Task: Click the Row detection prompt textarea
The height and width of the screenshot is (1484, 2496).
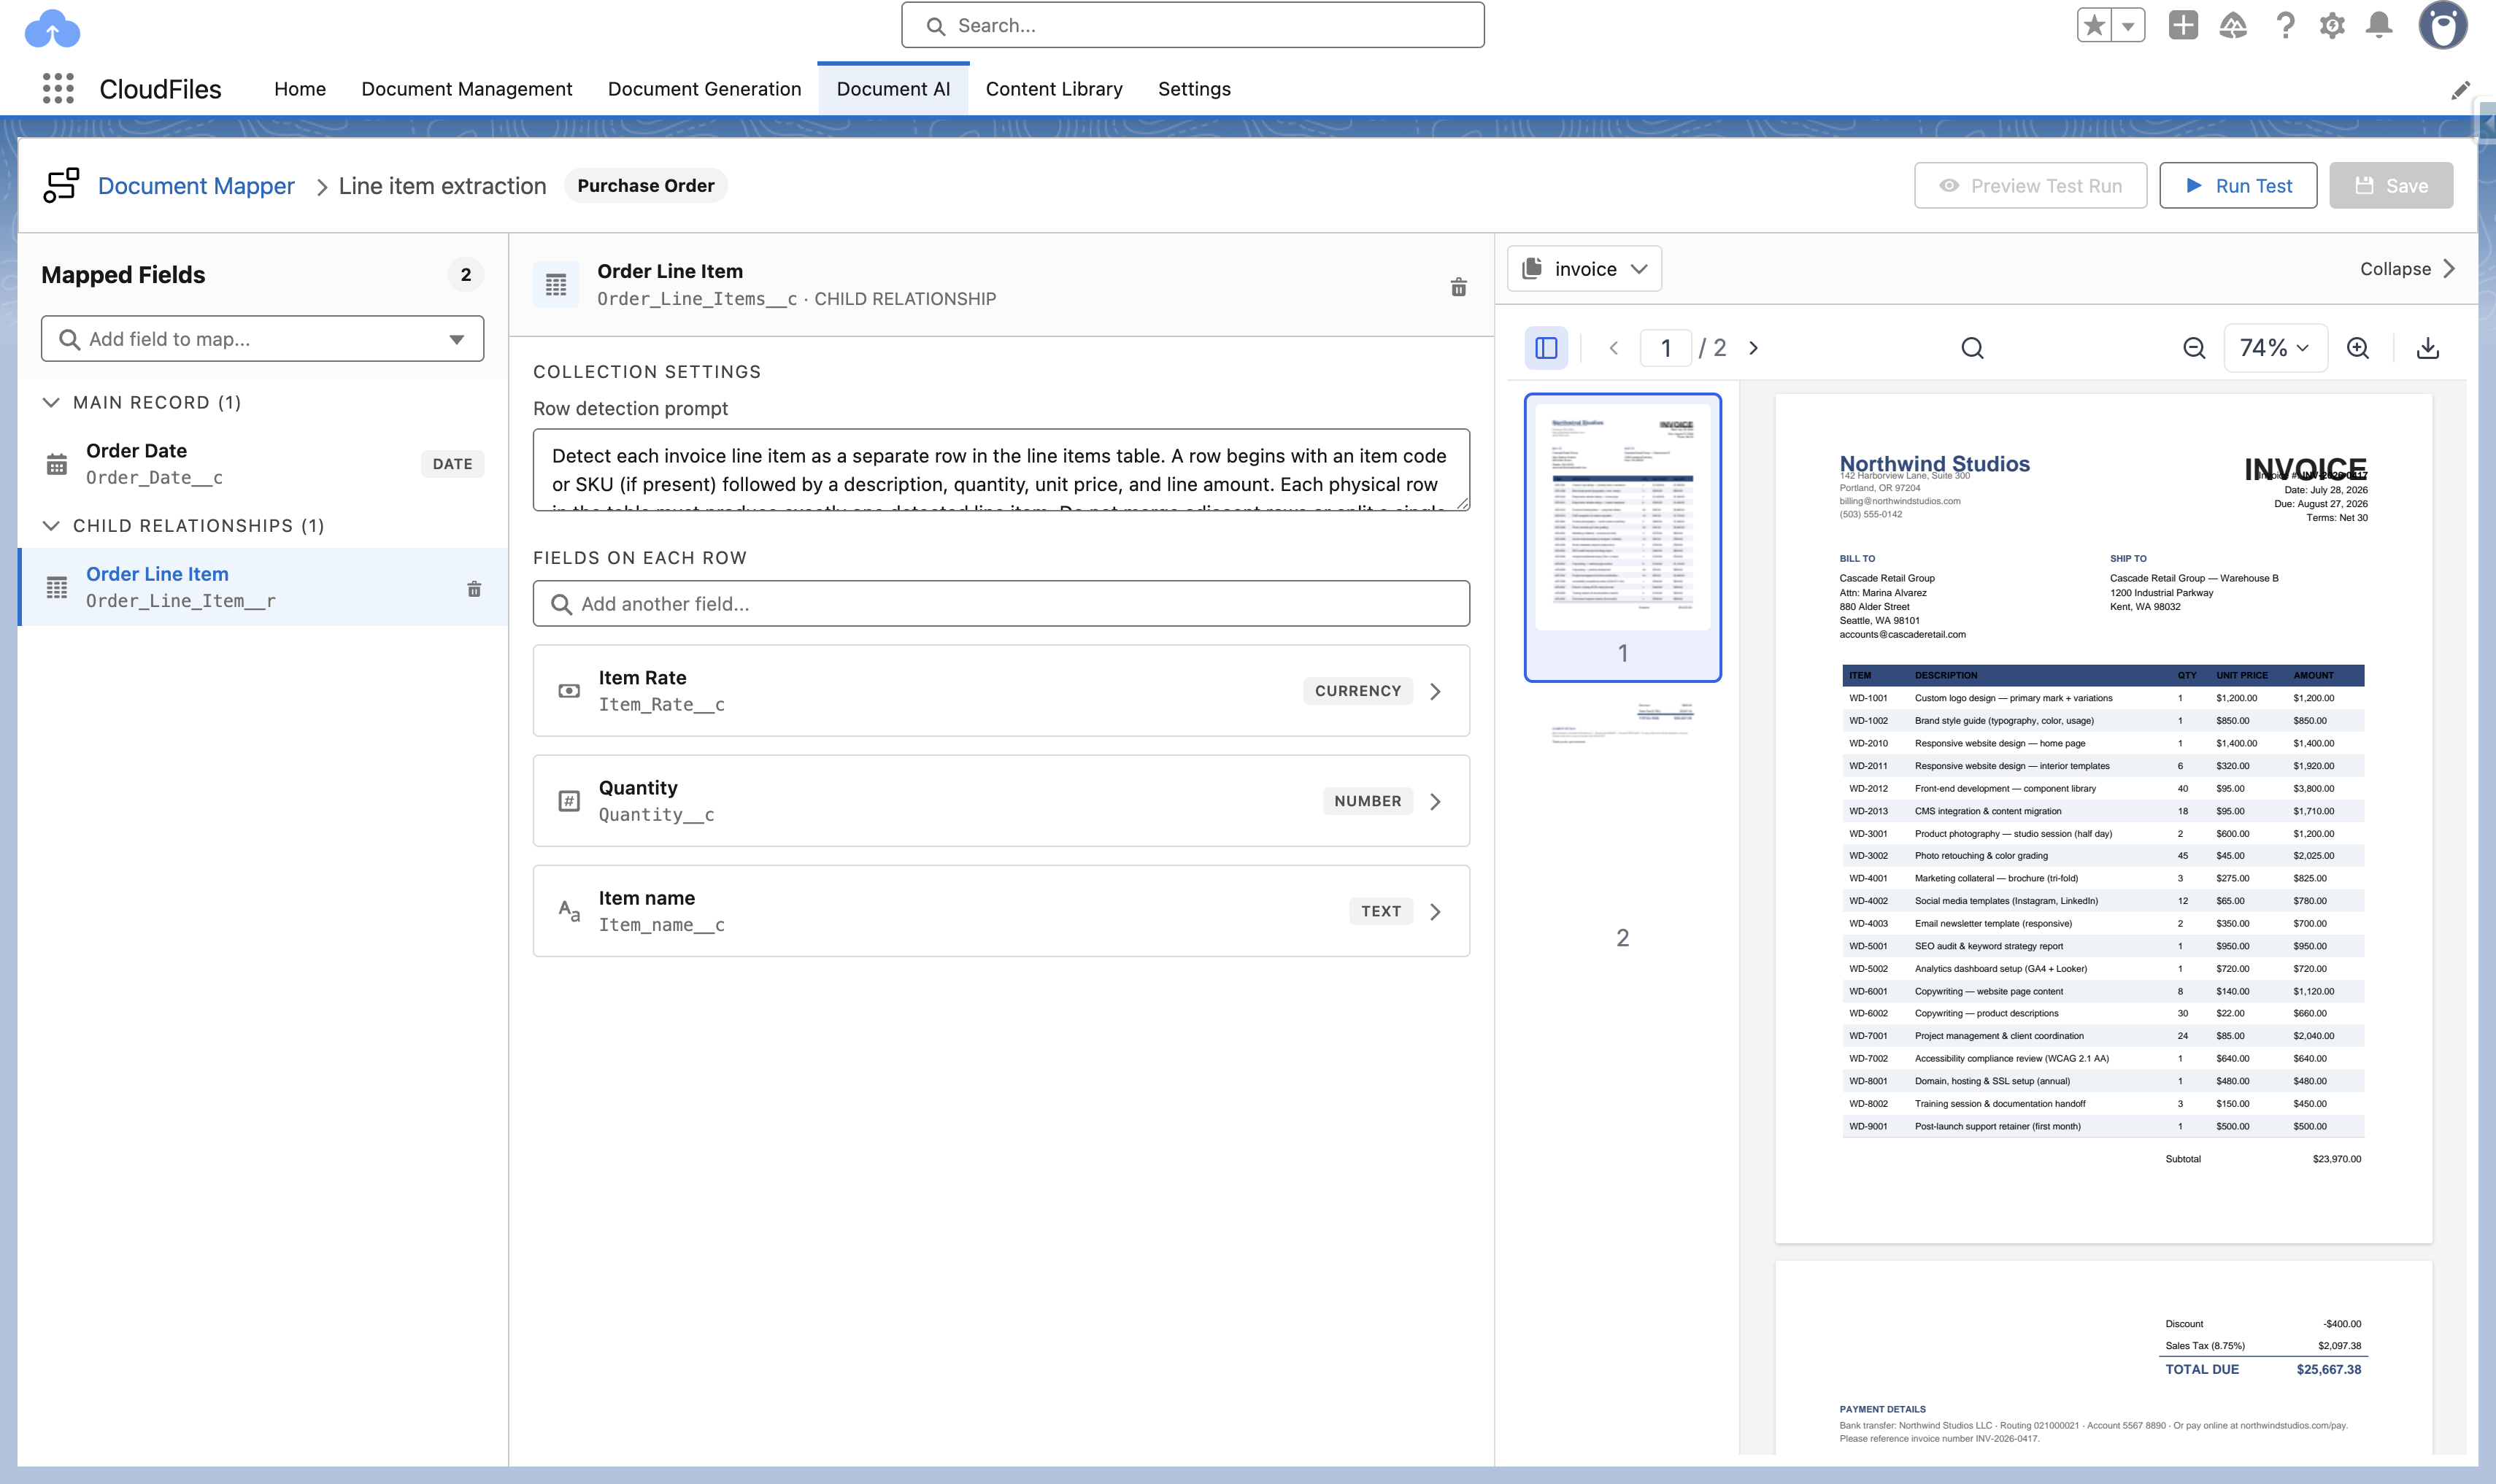Action: click(x=1001, y=470)
